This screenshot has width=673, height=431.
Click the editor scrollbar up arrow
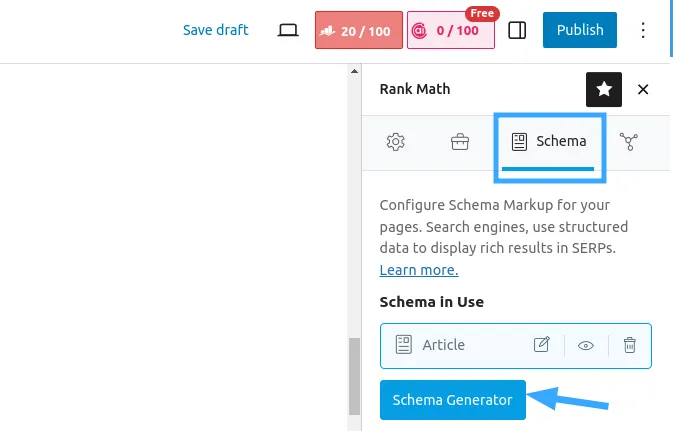(354, 71)
